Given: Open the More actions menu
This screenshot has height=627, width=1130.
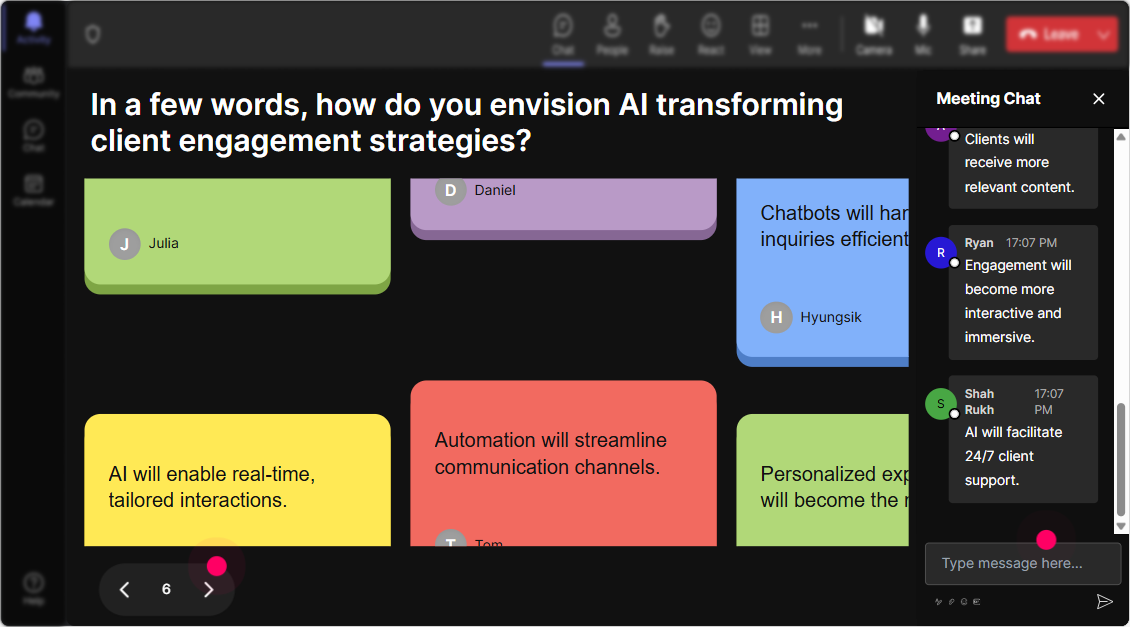Looking at the screenshot, I should pyautogui.click(x=809, y=34).
